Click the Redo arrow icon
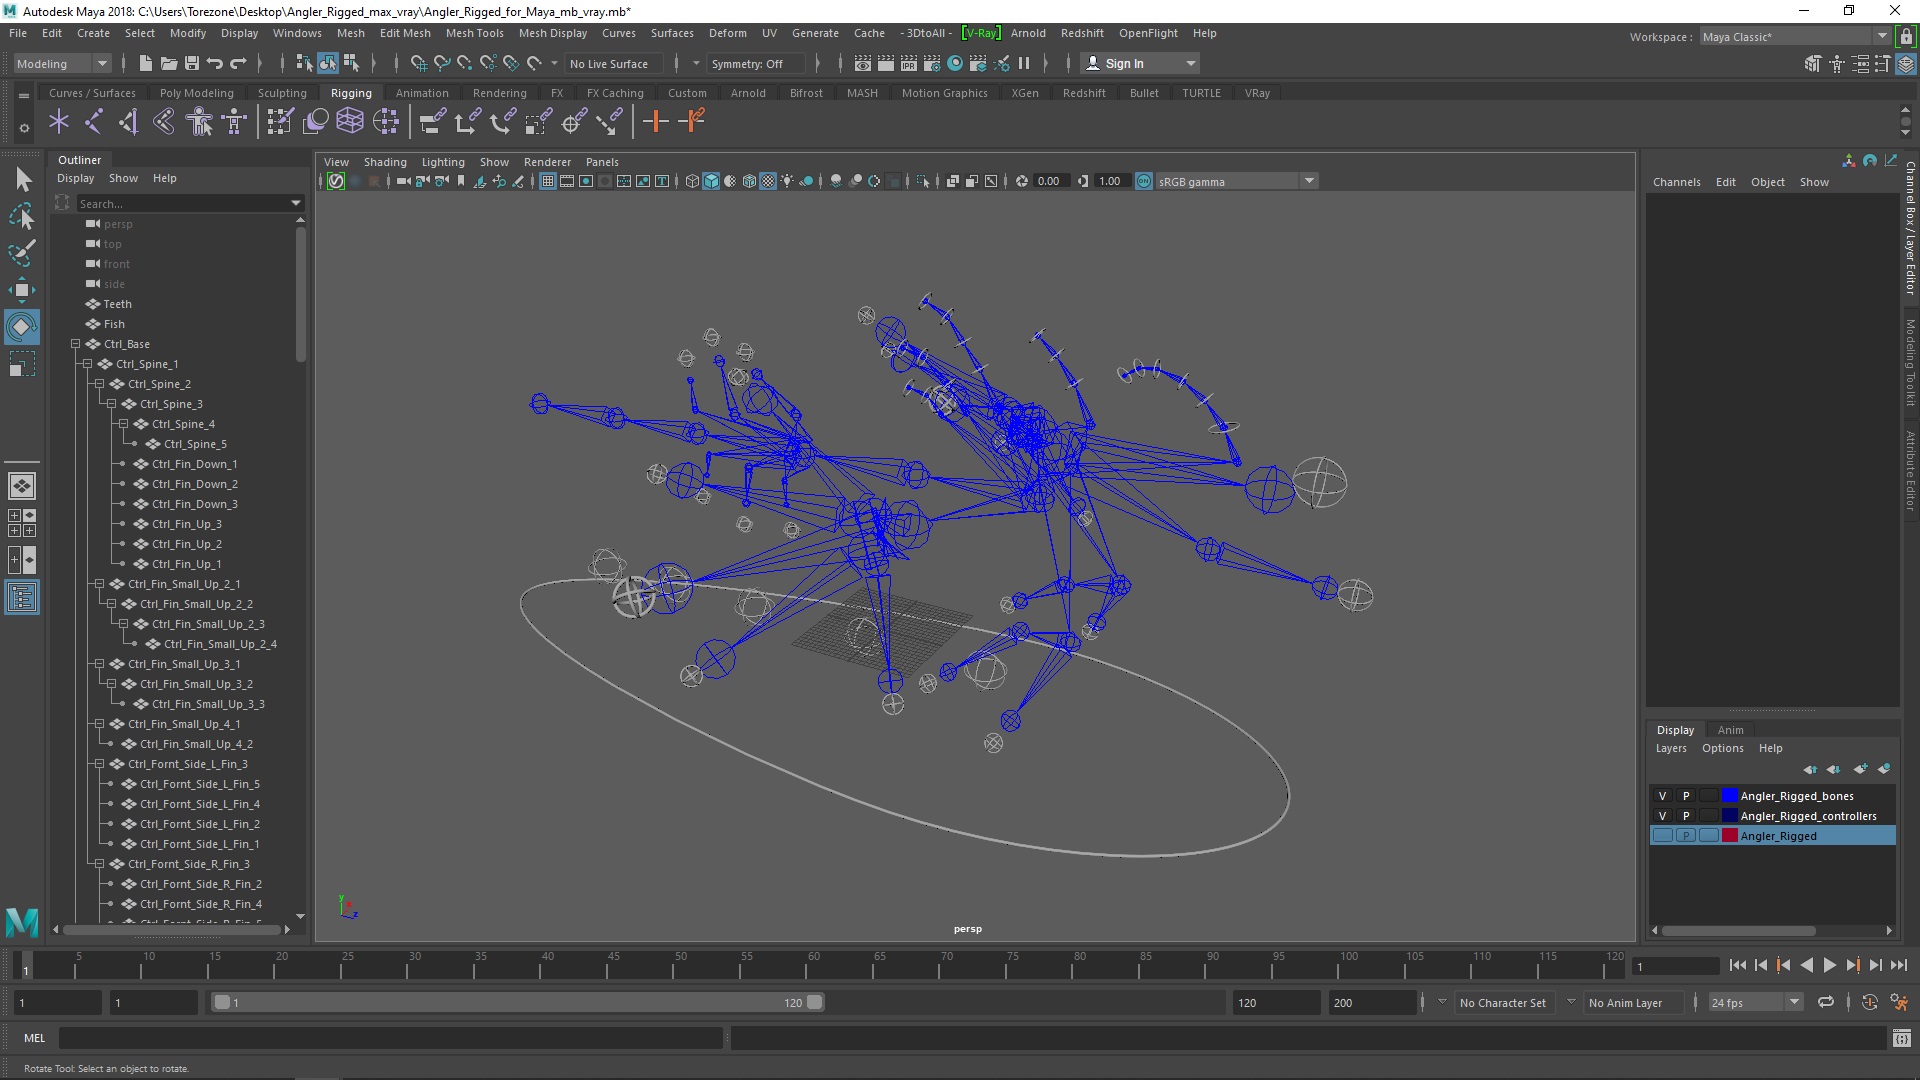The height and width of the screenshot is (1080, 1920). point(238,63)
